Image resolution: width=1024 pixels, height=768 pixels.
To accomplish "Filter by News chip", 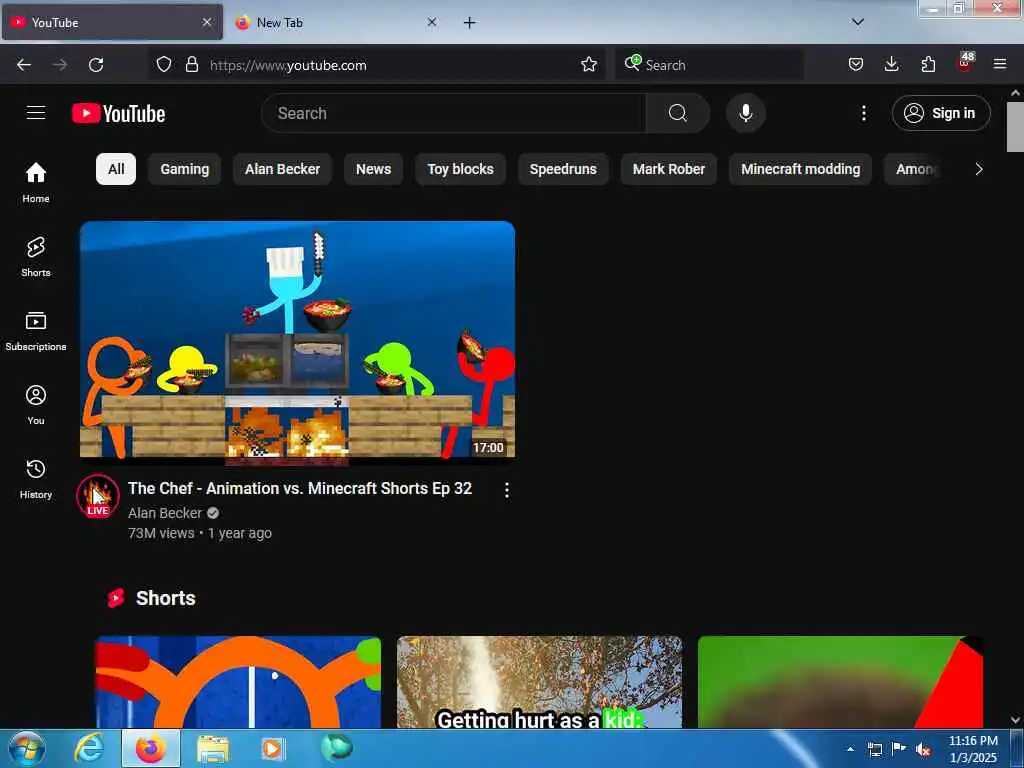I will pos(374,169).
